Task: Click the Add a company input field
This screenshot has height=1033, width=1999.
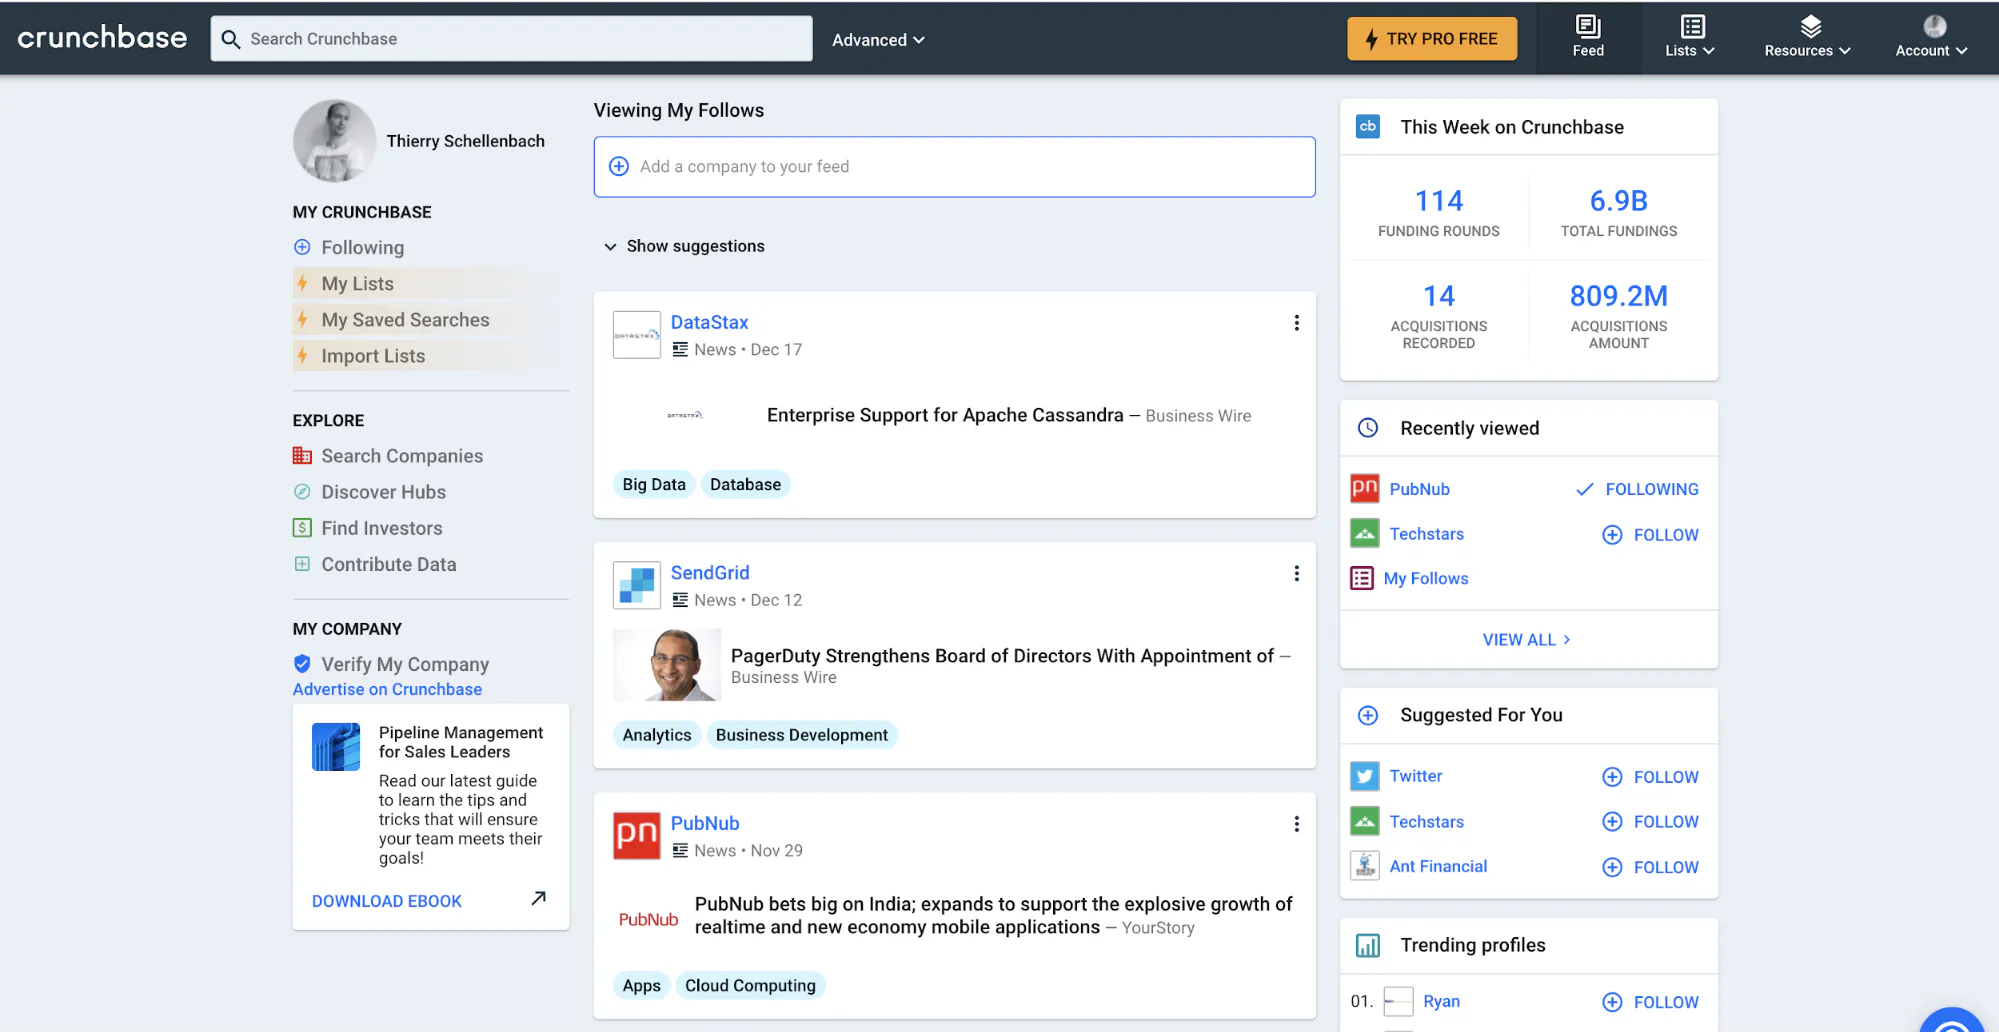Action: 954,167
